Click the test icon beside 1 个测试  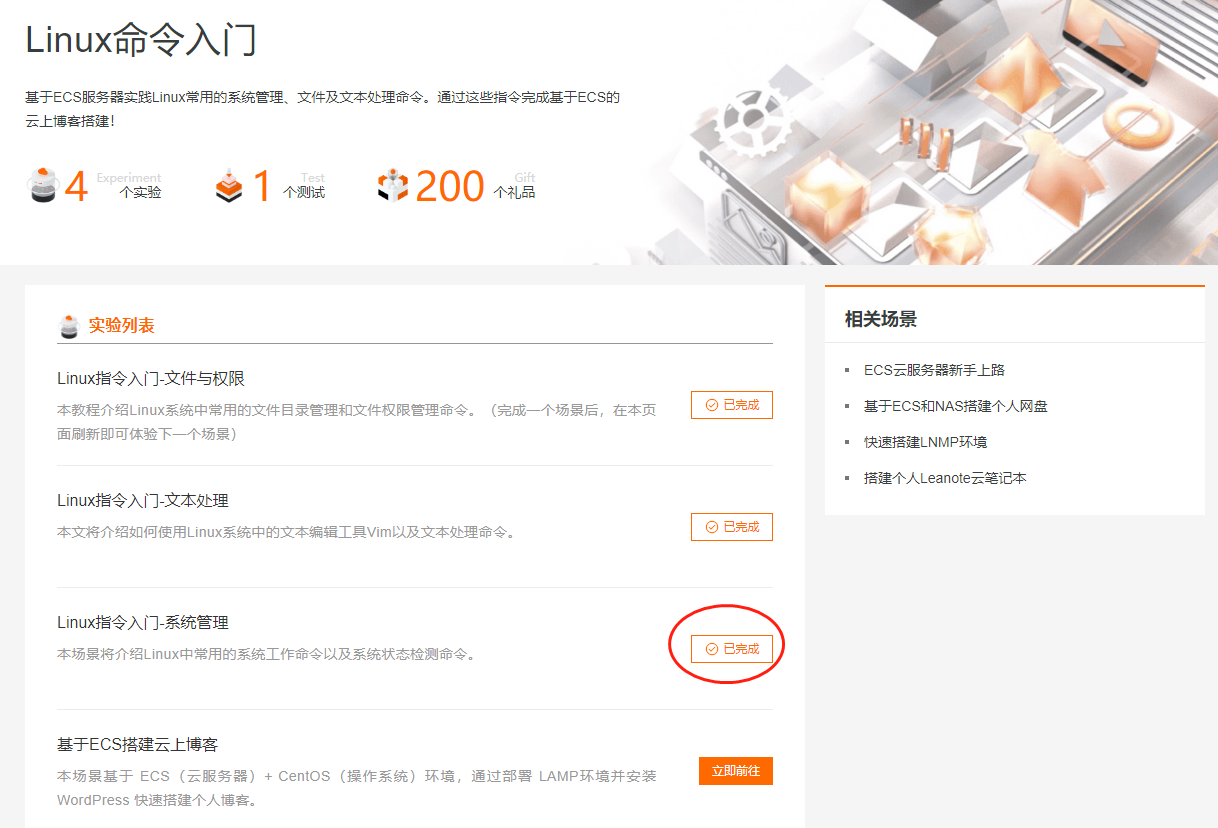pyautogui.click(x=229, y=186)
